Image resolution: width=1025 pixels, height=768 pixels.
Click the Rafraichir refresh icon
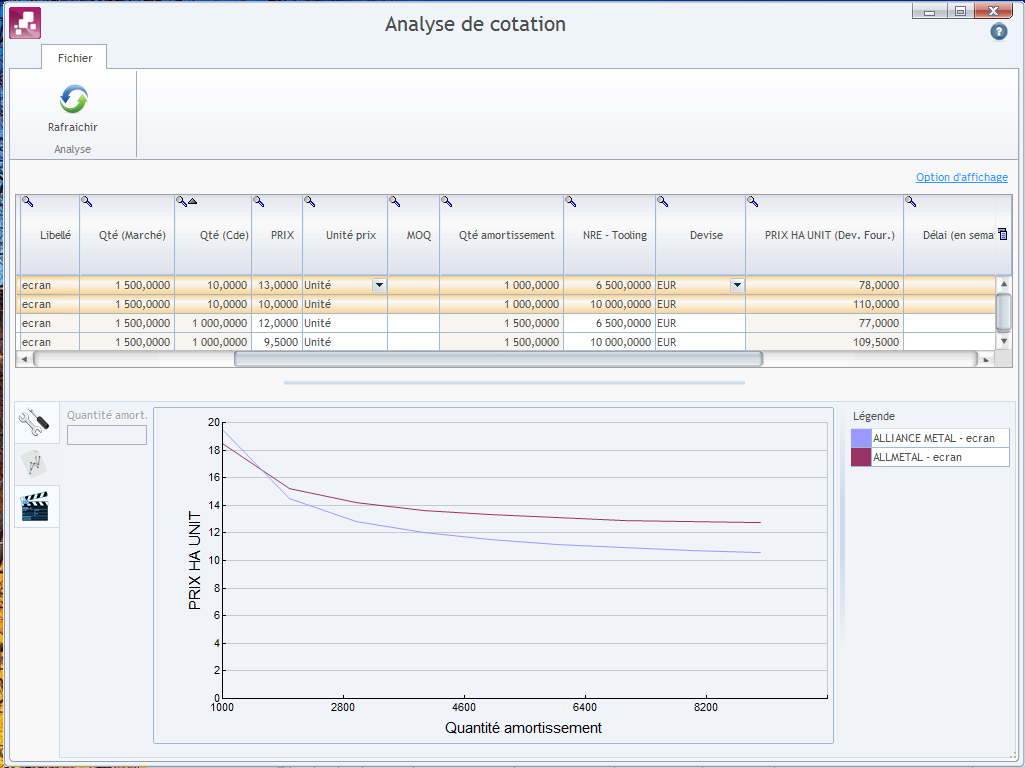coord(73,100)
